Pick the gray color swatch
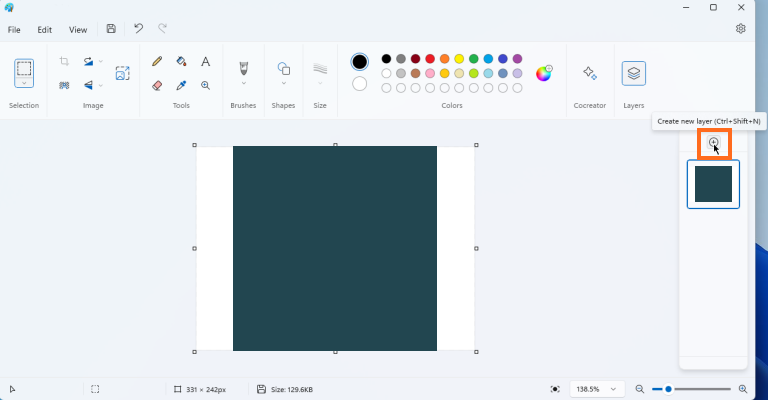The width and height of the screenshot is (768, 400). pos(401,59)
